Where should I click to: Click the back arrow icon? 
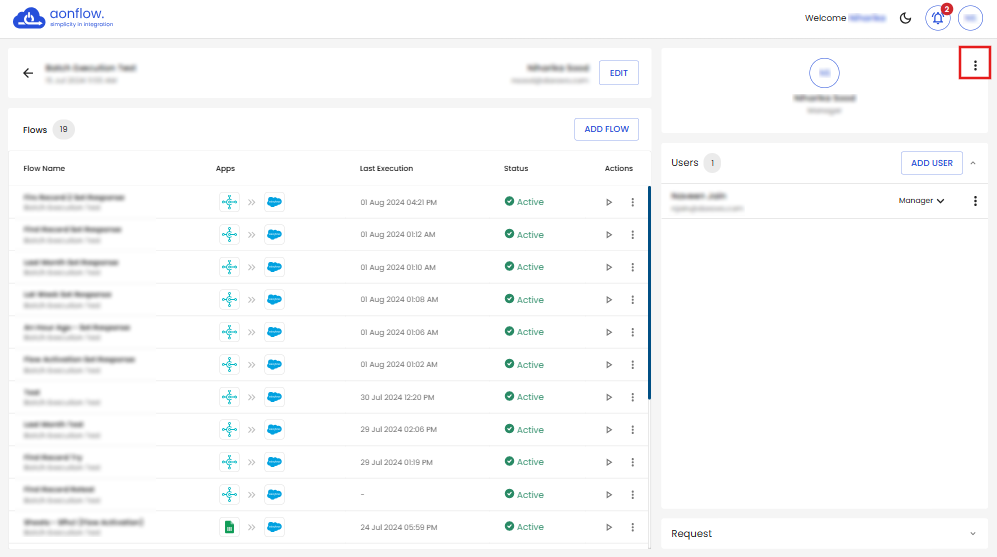28,73
